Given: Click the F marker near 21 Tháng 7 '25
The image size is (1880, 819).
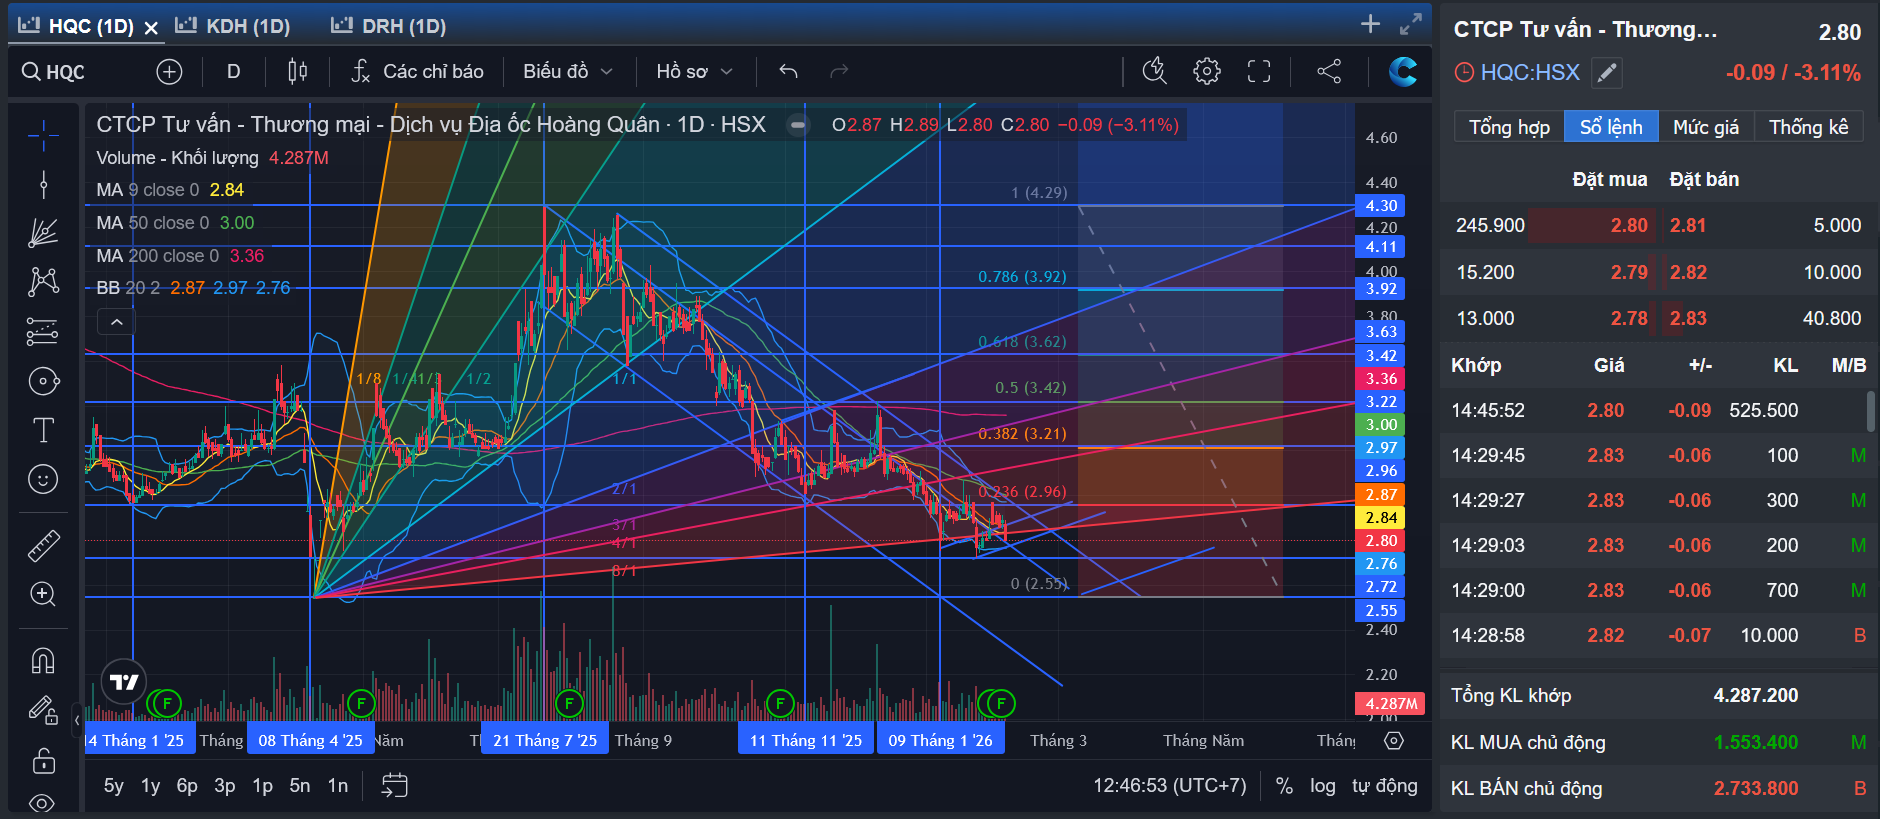Looking at the screenshot, I should click(x=569, y=704).
